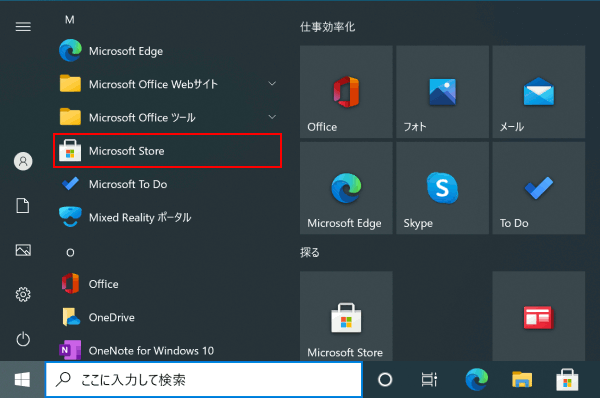This screenshot has height=398, width=600.
Task: Open Microsoft Store from the taskbar
Action: click(567, 380)
